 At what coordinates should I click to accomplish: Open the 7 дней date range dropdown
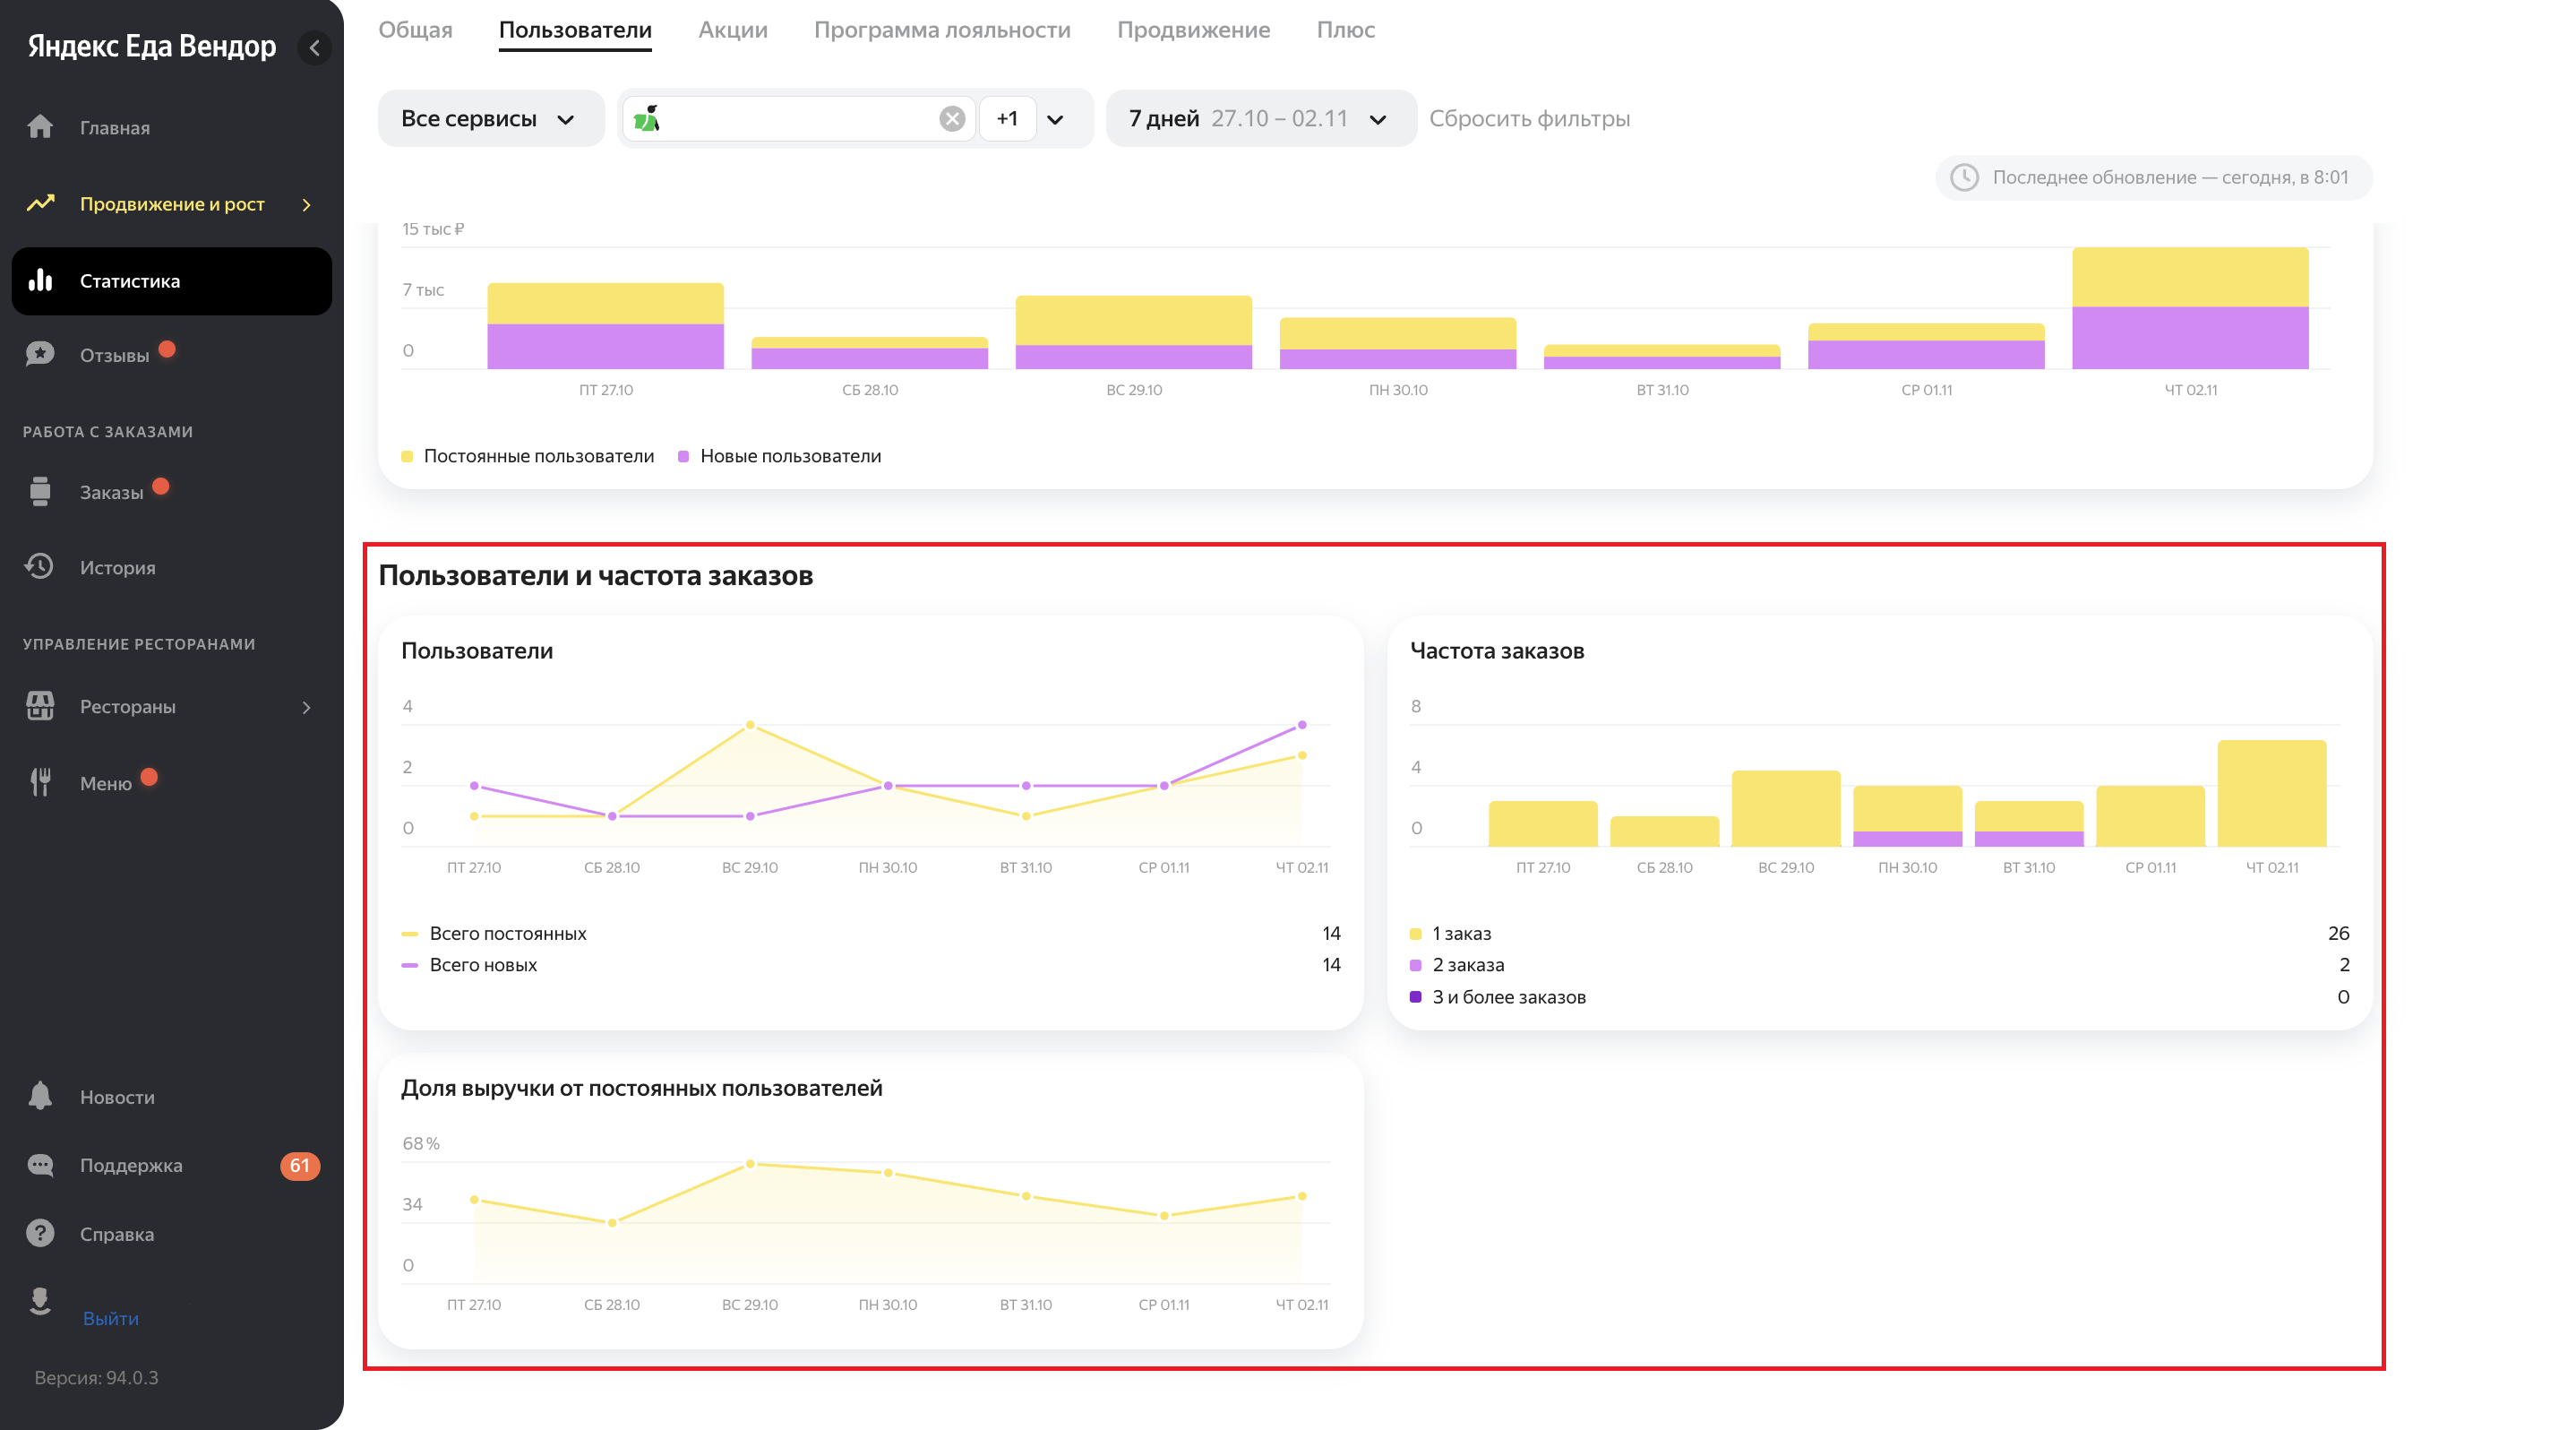1259,119
